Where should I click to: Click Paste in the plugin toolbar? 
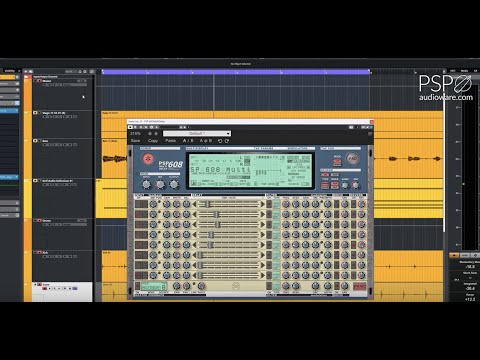tap(170, 141)
